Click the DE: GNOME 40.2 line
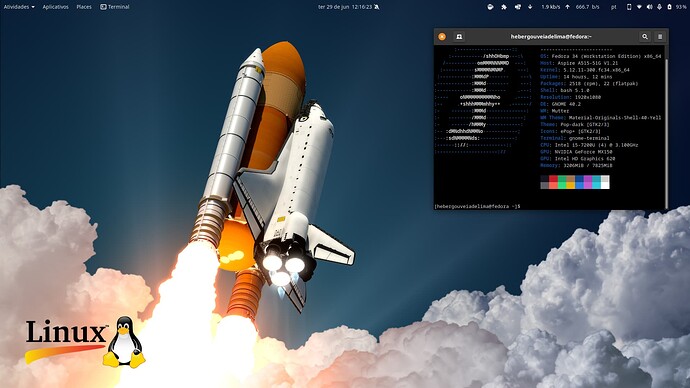Screen dimensions: 690x388 point(560,104)
